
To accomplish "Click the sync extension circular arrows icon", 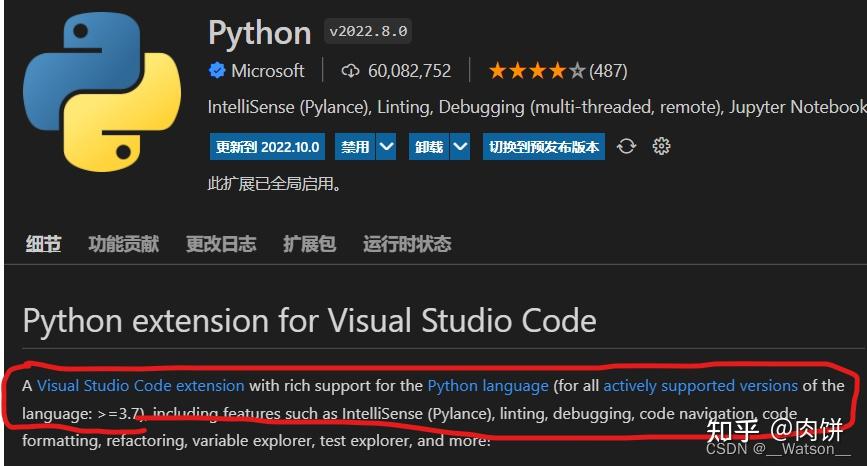I will pyautogui.click(x=626, y=146).
